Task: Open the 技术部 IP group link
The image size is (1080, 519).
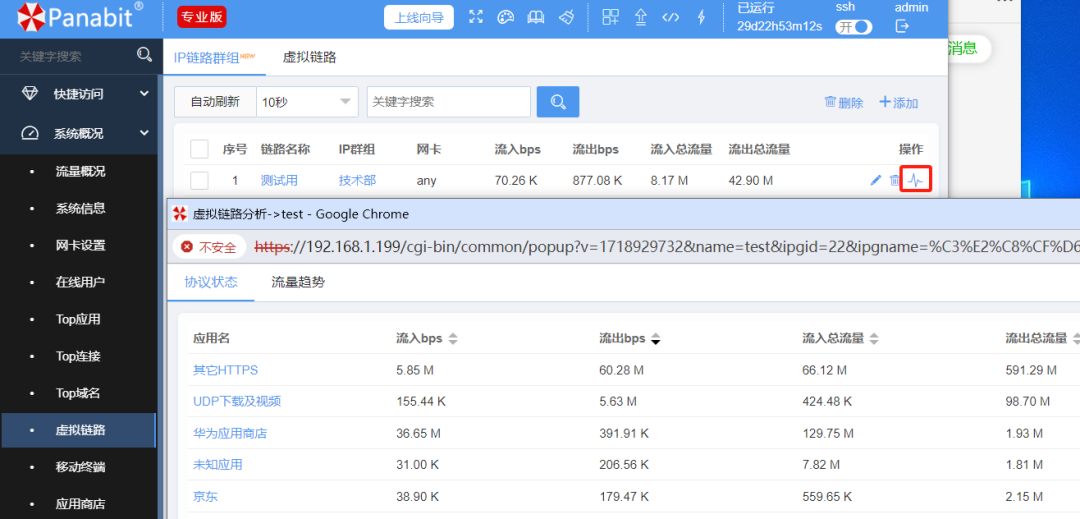Action: point(357,180)
